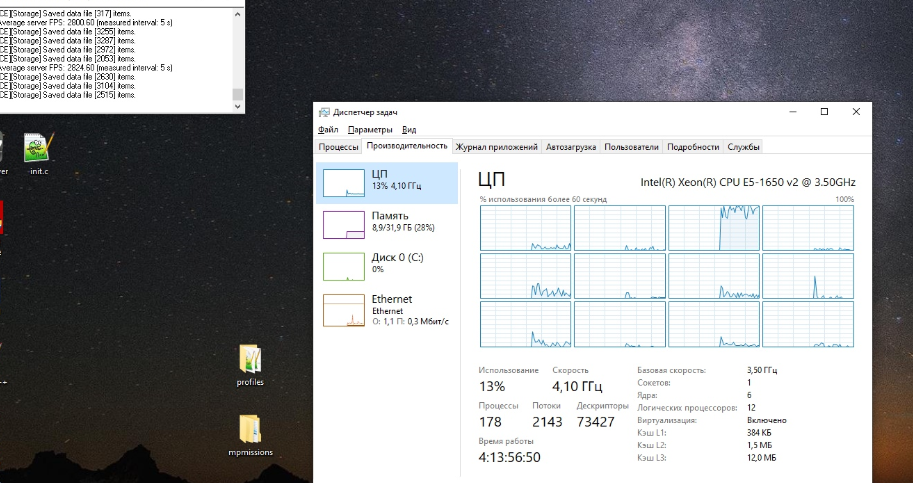Switch to the Журнал приложений tab
The height and width of the screenshot is (483, 913).
(497, 147)
